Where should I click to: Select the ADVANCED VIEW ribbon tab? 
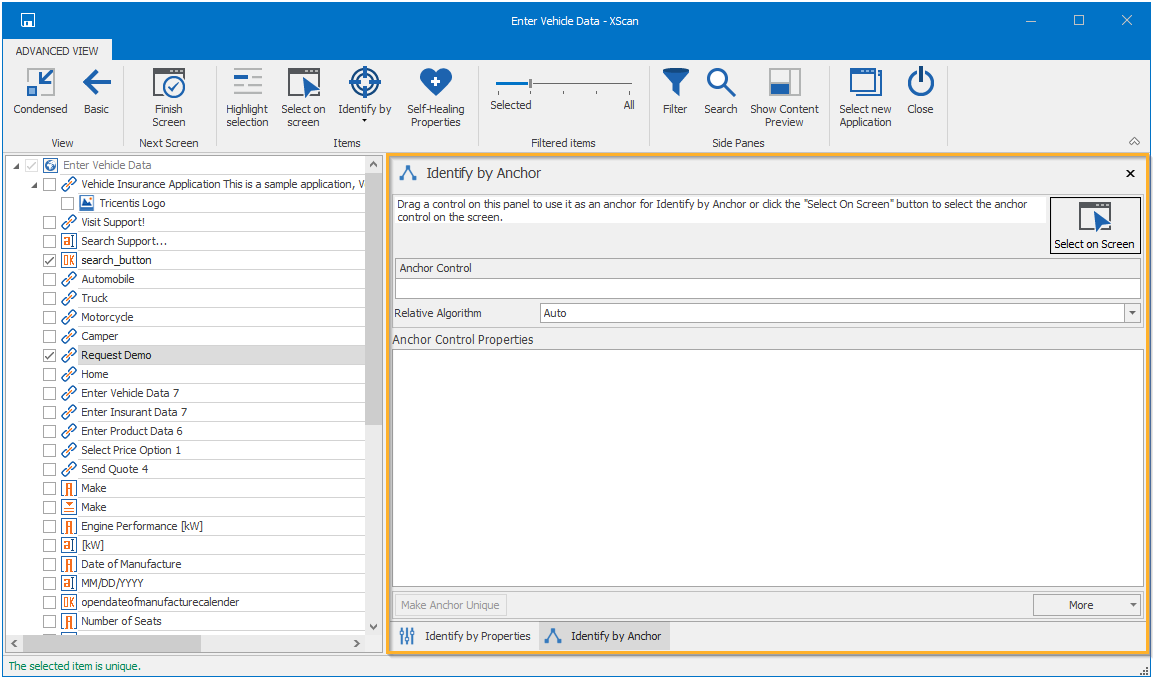click(57, 51)
